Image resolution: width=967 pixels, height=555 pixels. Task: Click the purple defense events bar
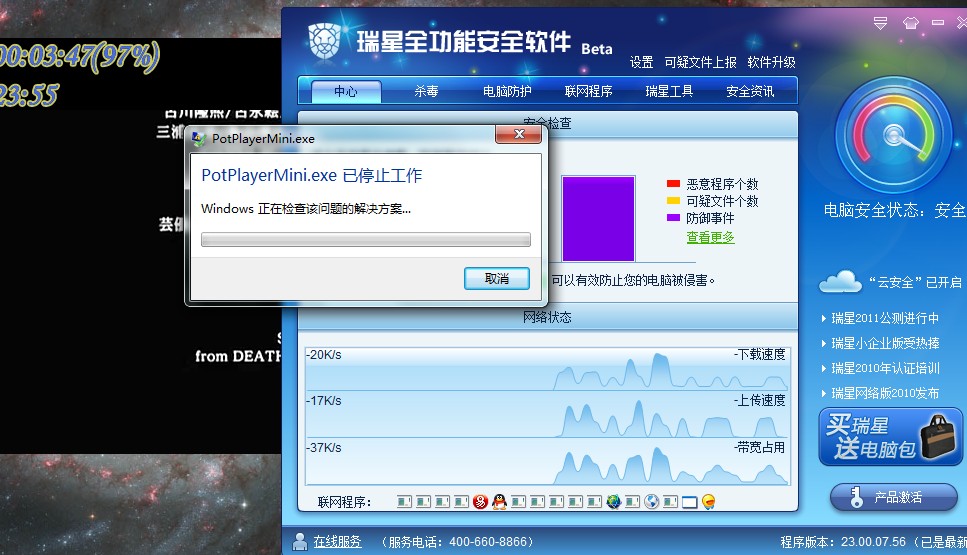pos(598,219)
